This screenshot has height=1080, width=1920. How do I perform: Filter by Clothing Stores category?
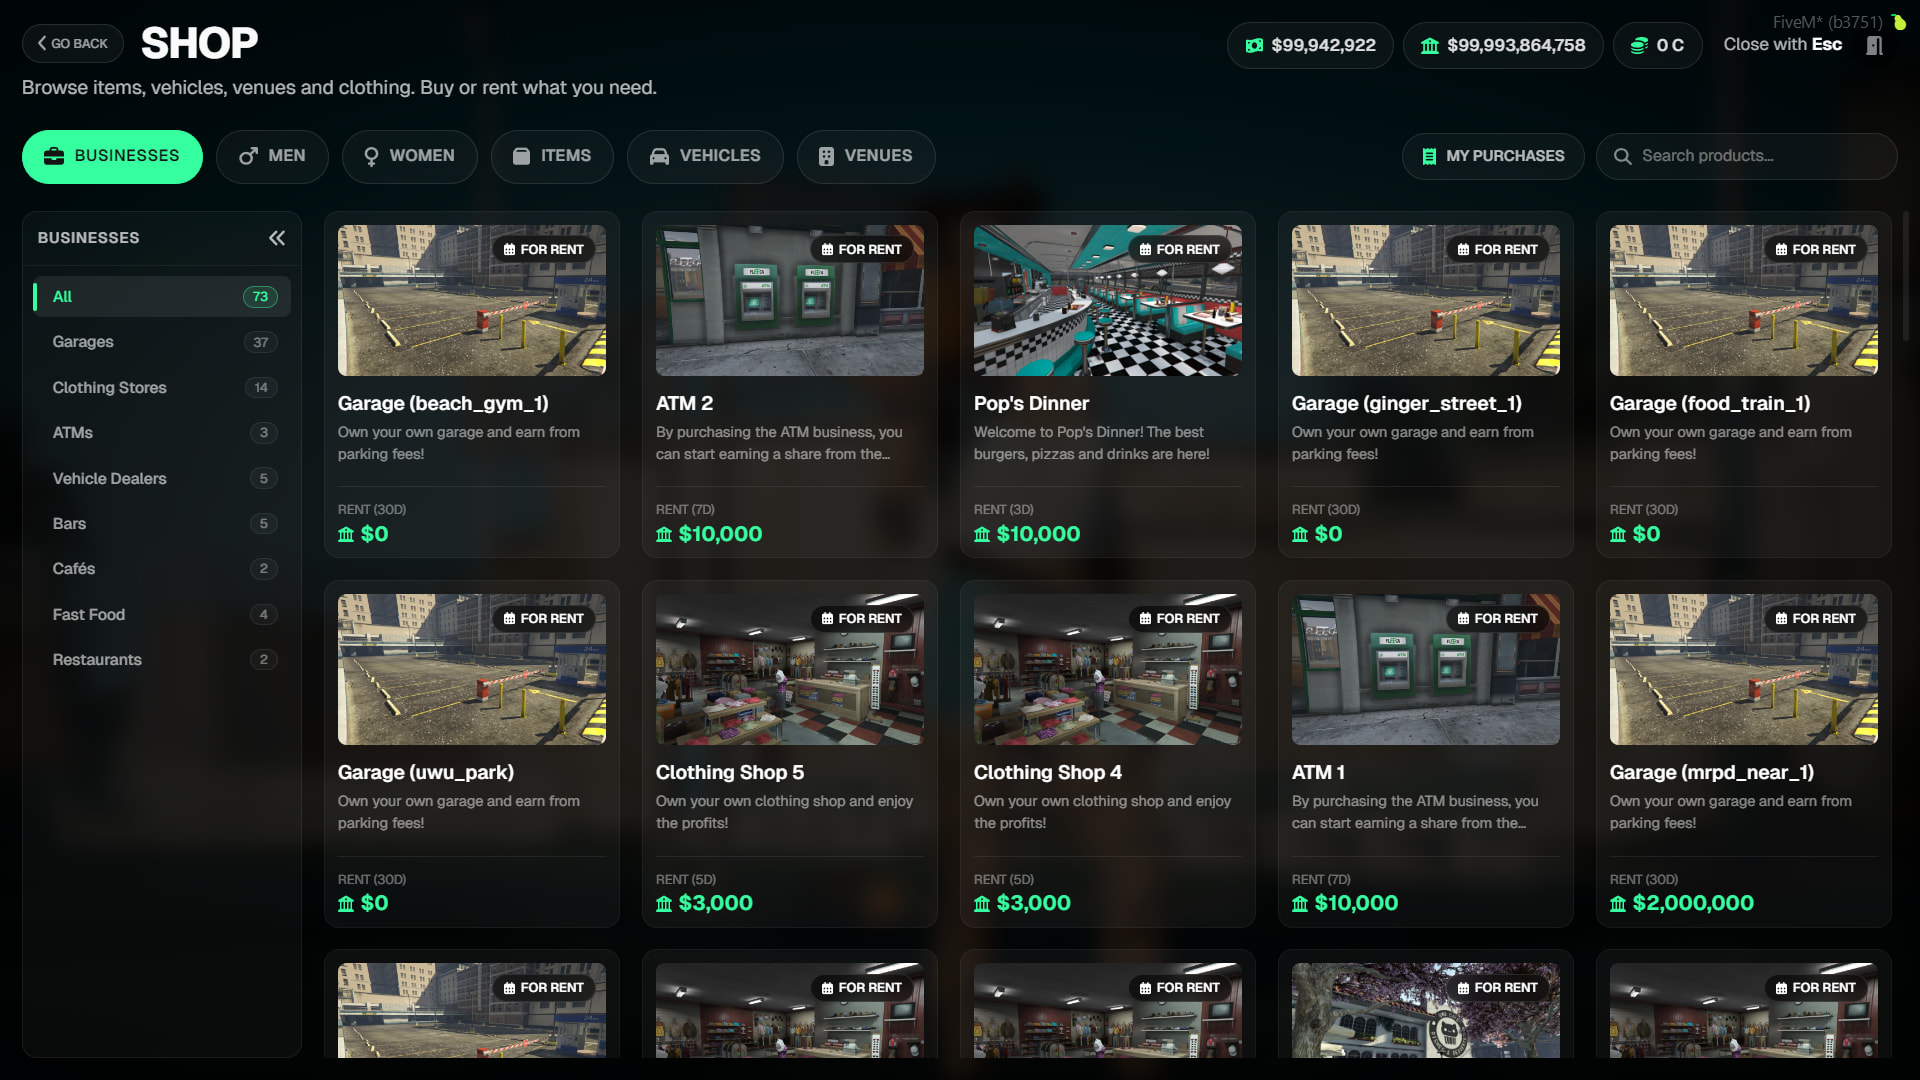pyautogui.click(x=110, y=388)
